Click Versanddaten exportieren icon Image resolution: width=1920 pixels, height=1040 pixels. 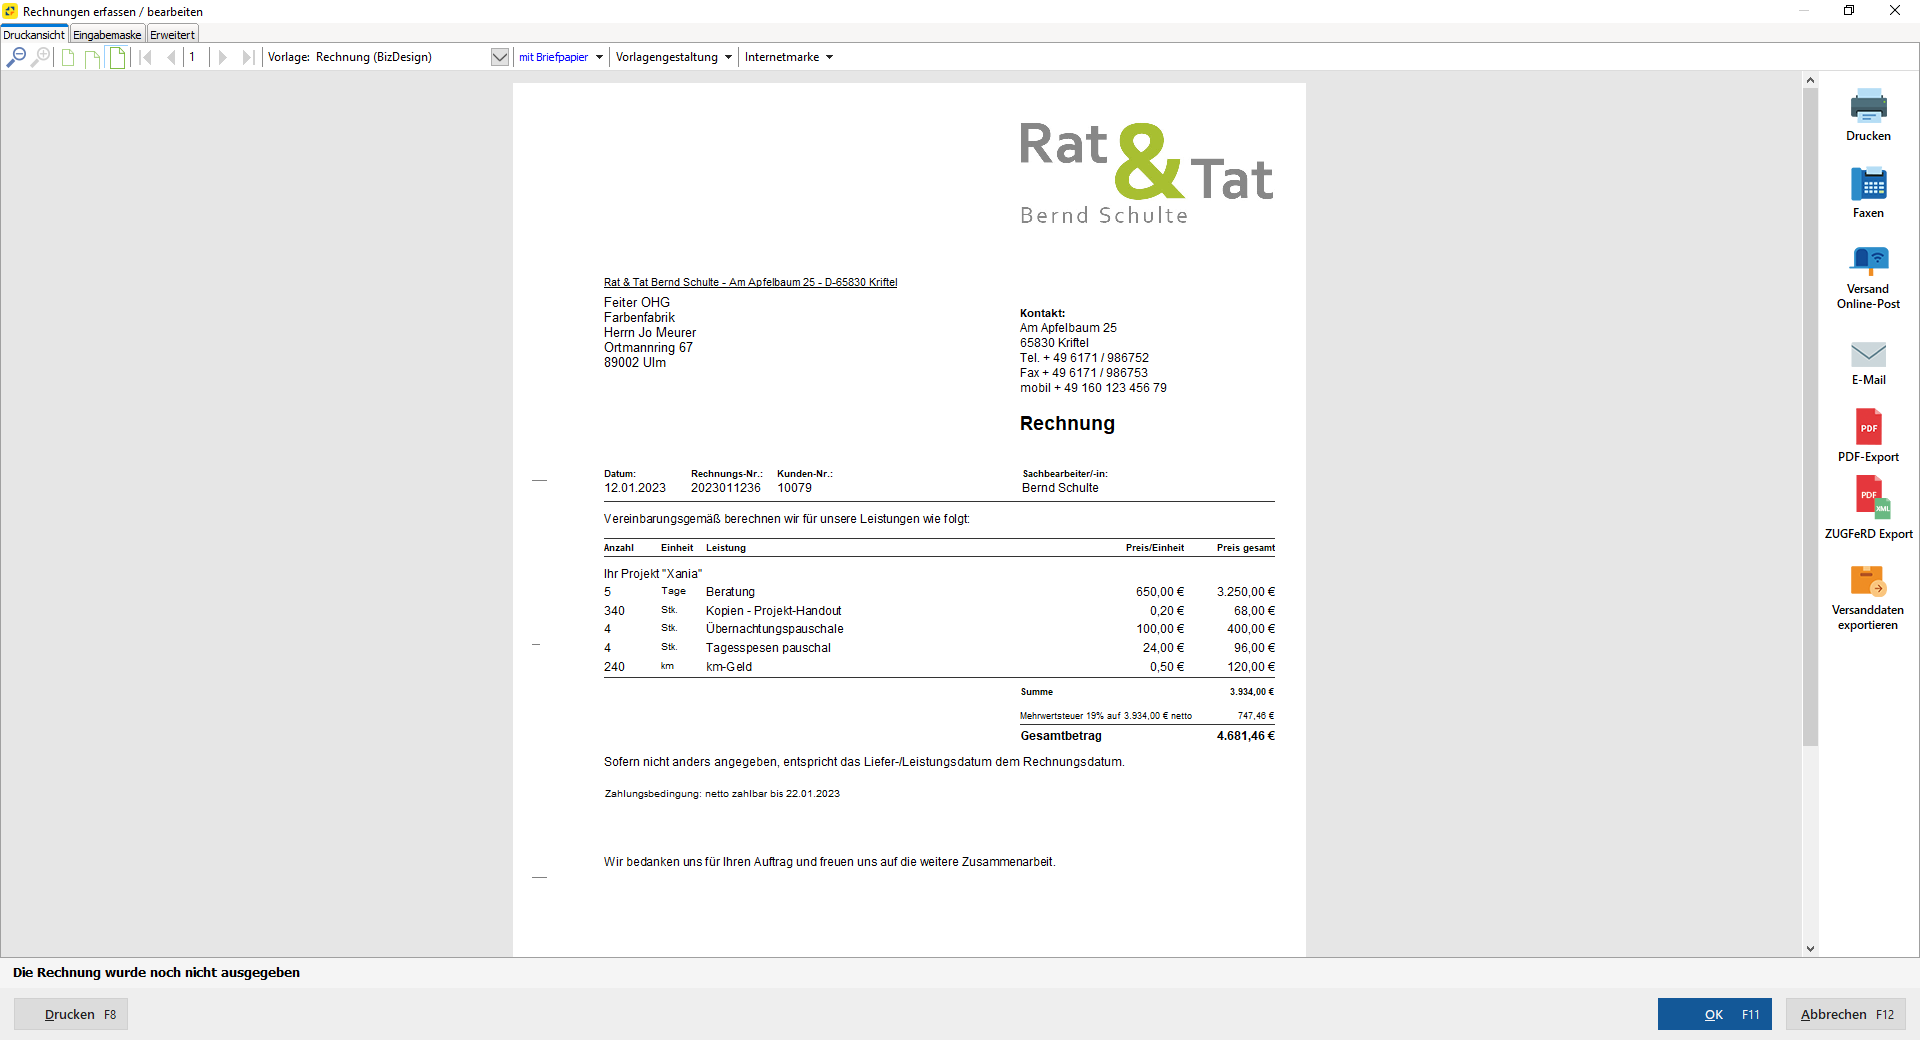pos(1868,597)
